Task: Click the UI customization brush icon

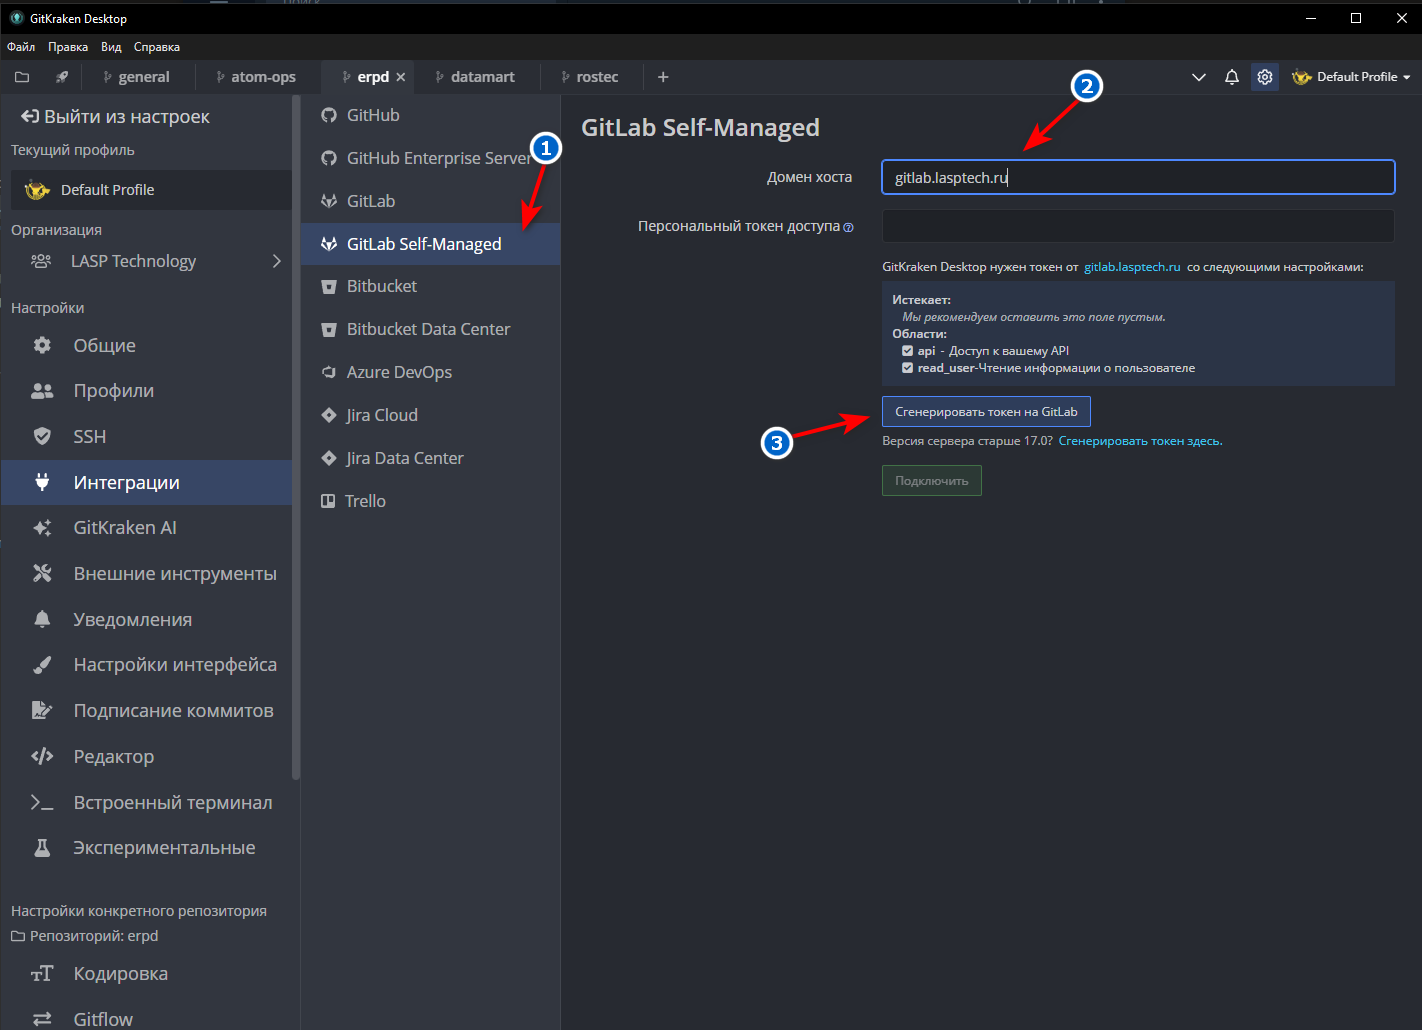Action: 42,665
